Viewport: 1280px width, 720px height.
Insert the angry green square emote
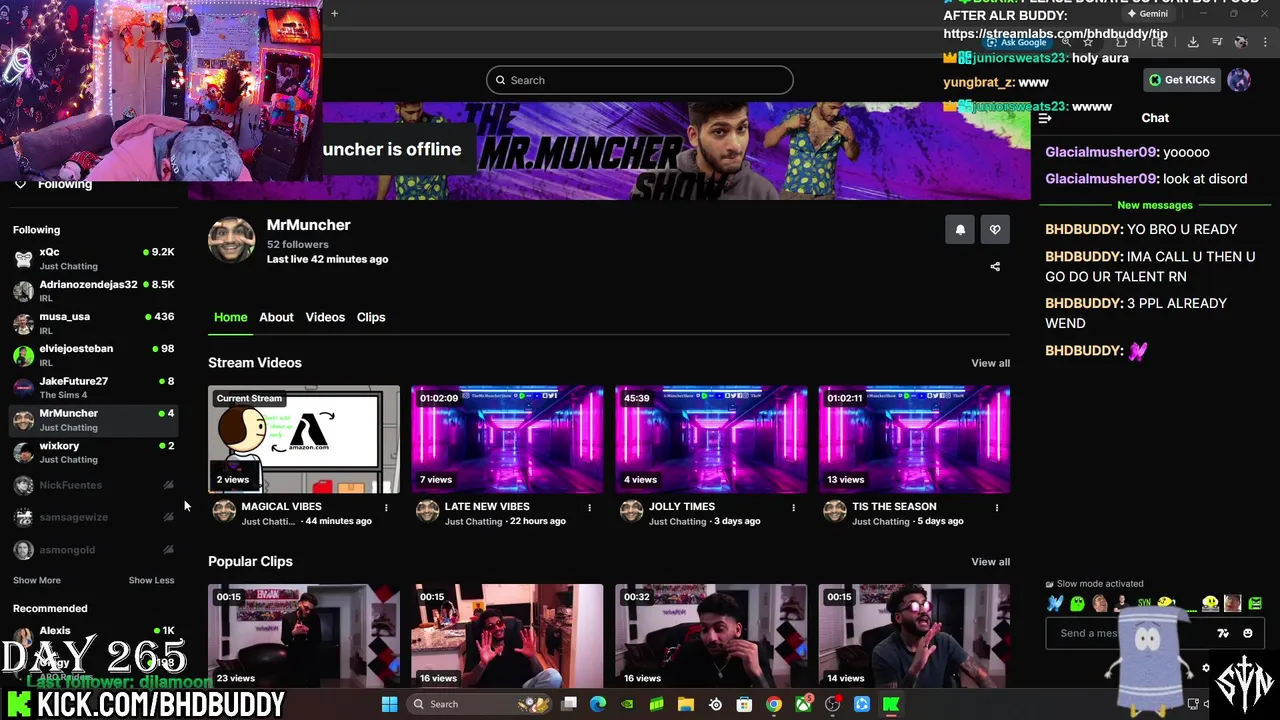(1255, 603)
